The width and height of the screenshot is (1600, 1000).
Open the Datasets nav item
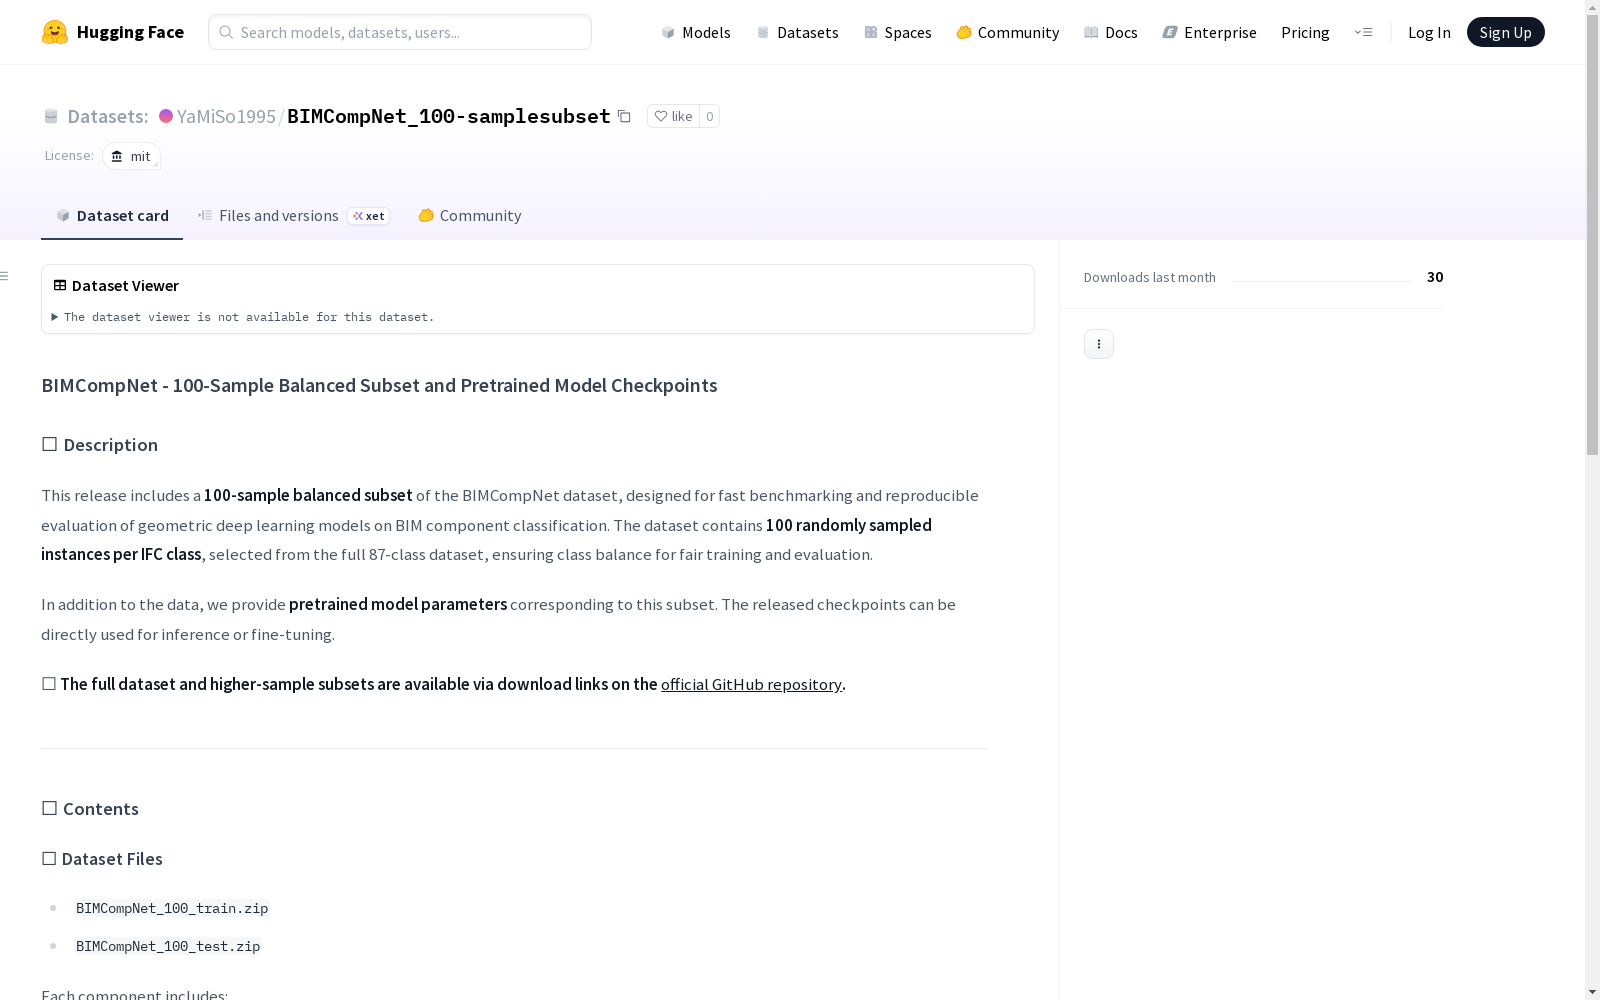(797, 32)
